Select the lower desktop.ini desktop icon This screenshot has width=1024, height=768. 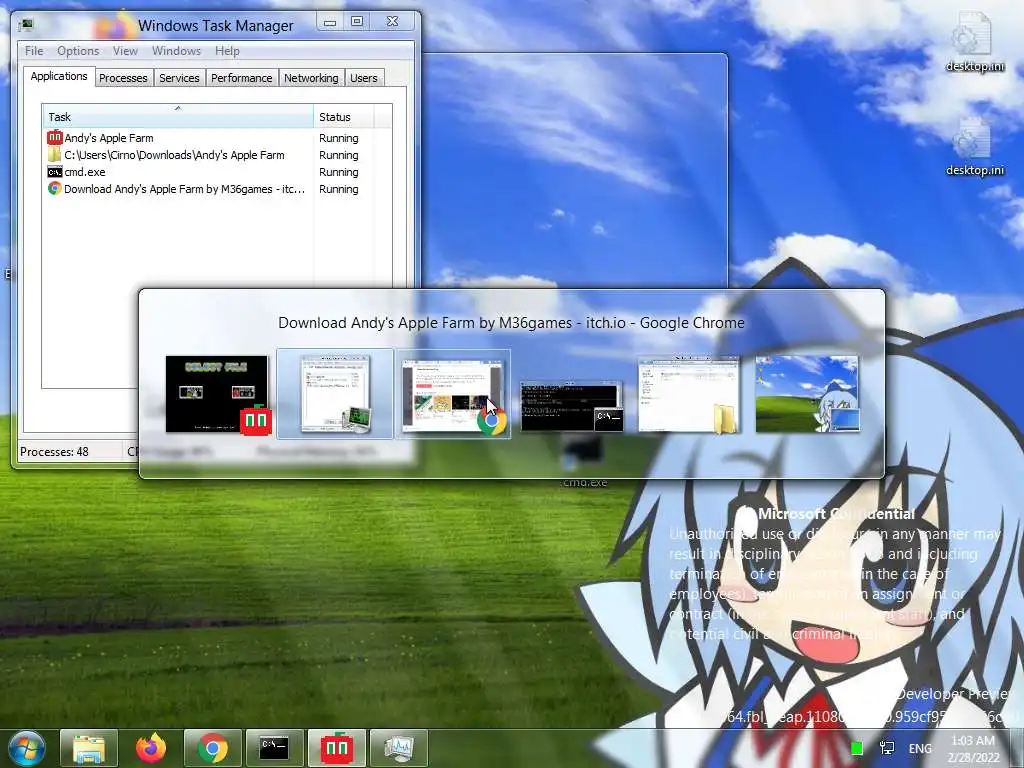coord(974,146)
